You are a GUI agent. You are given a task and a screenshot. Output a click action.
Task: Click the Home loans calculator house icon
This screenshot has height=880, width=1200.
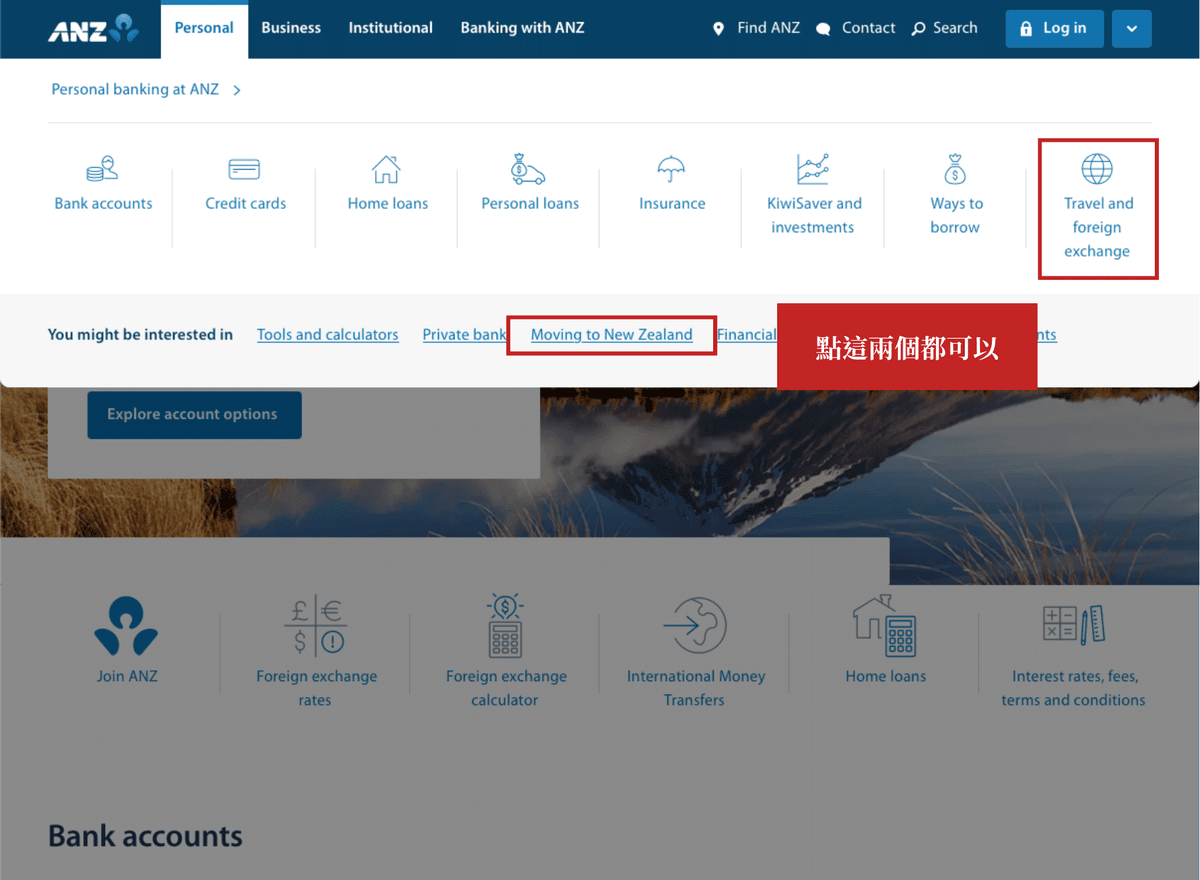[885, 626]
